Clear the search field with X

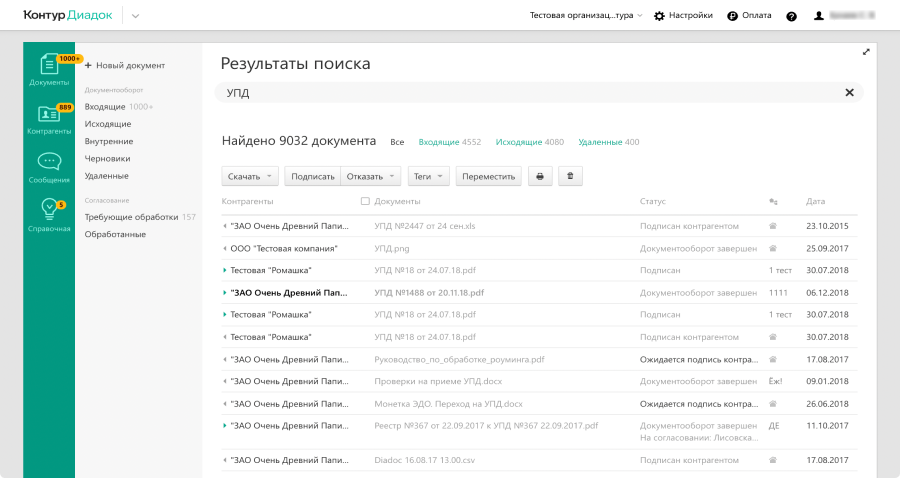[x=849, y=93]
